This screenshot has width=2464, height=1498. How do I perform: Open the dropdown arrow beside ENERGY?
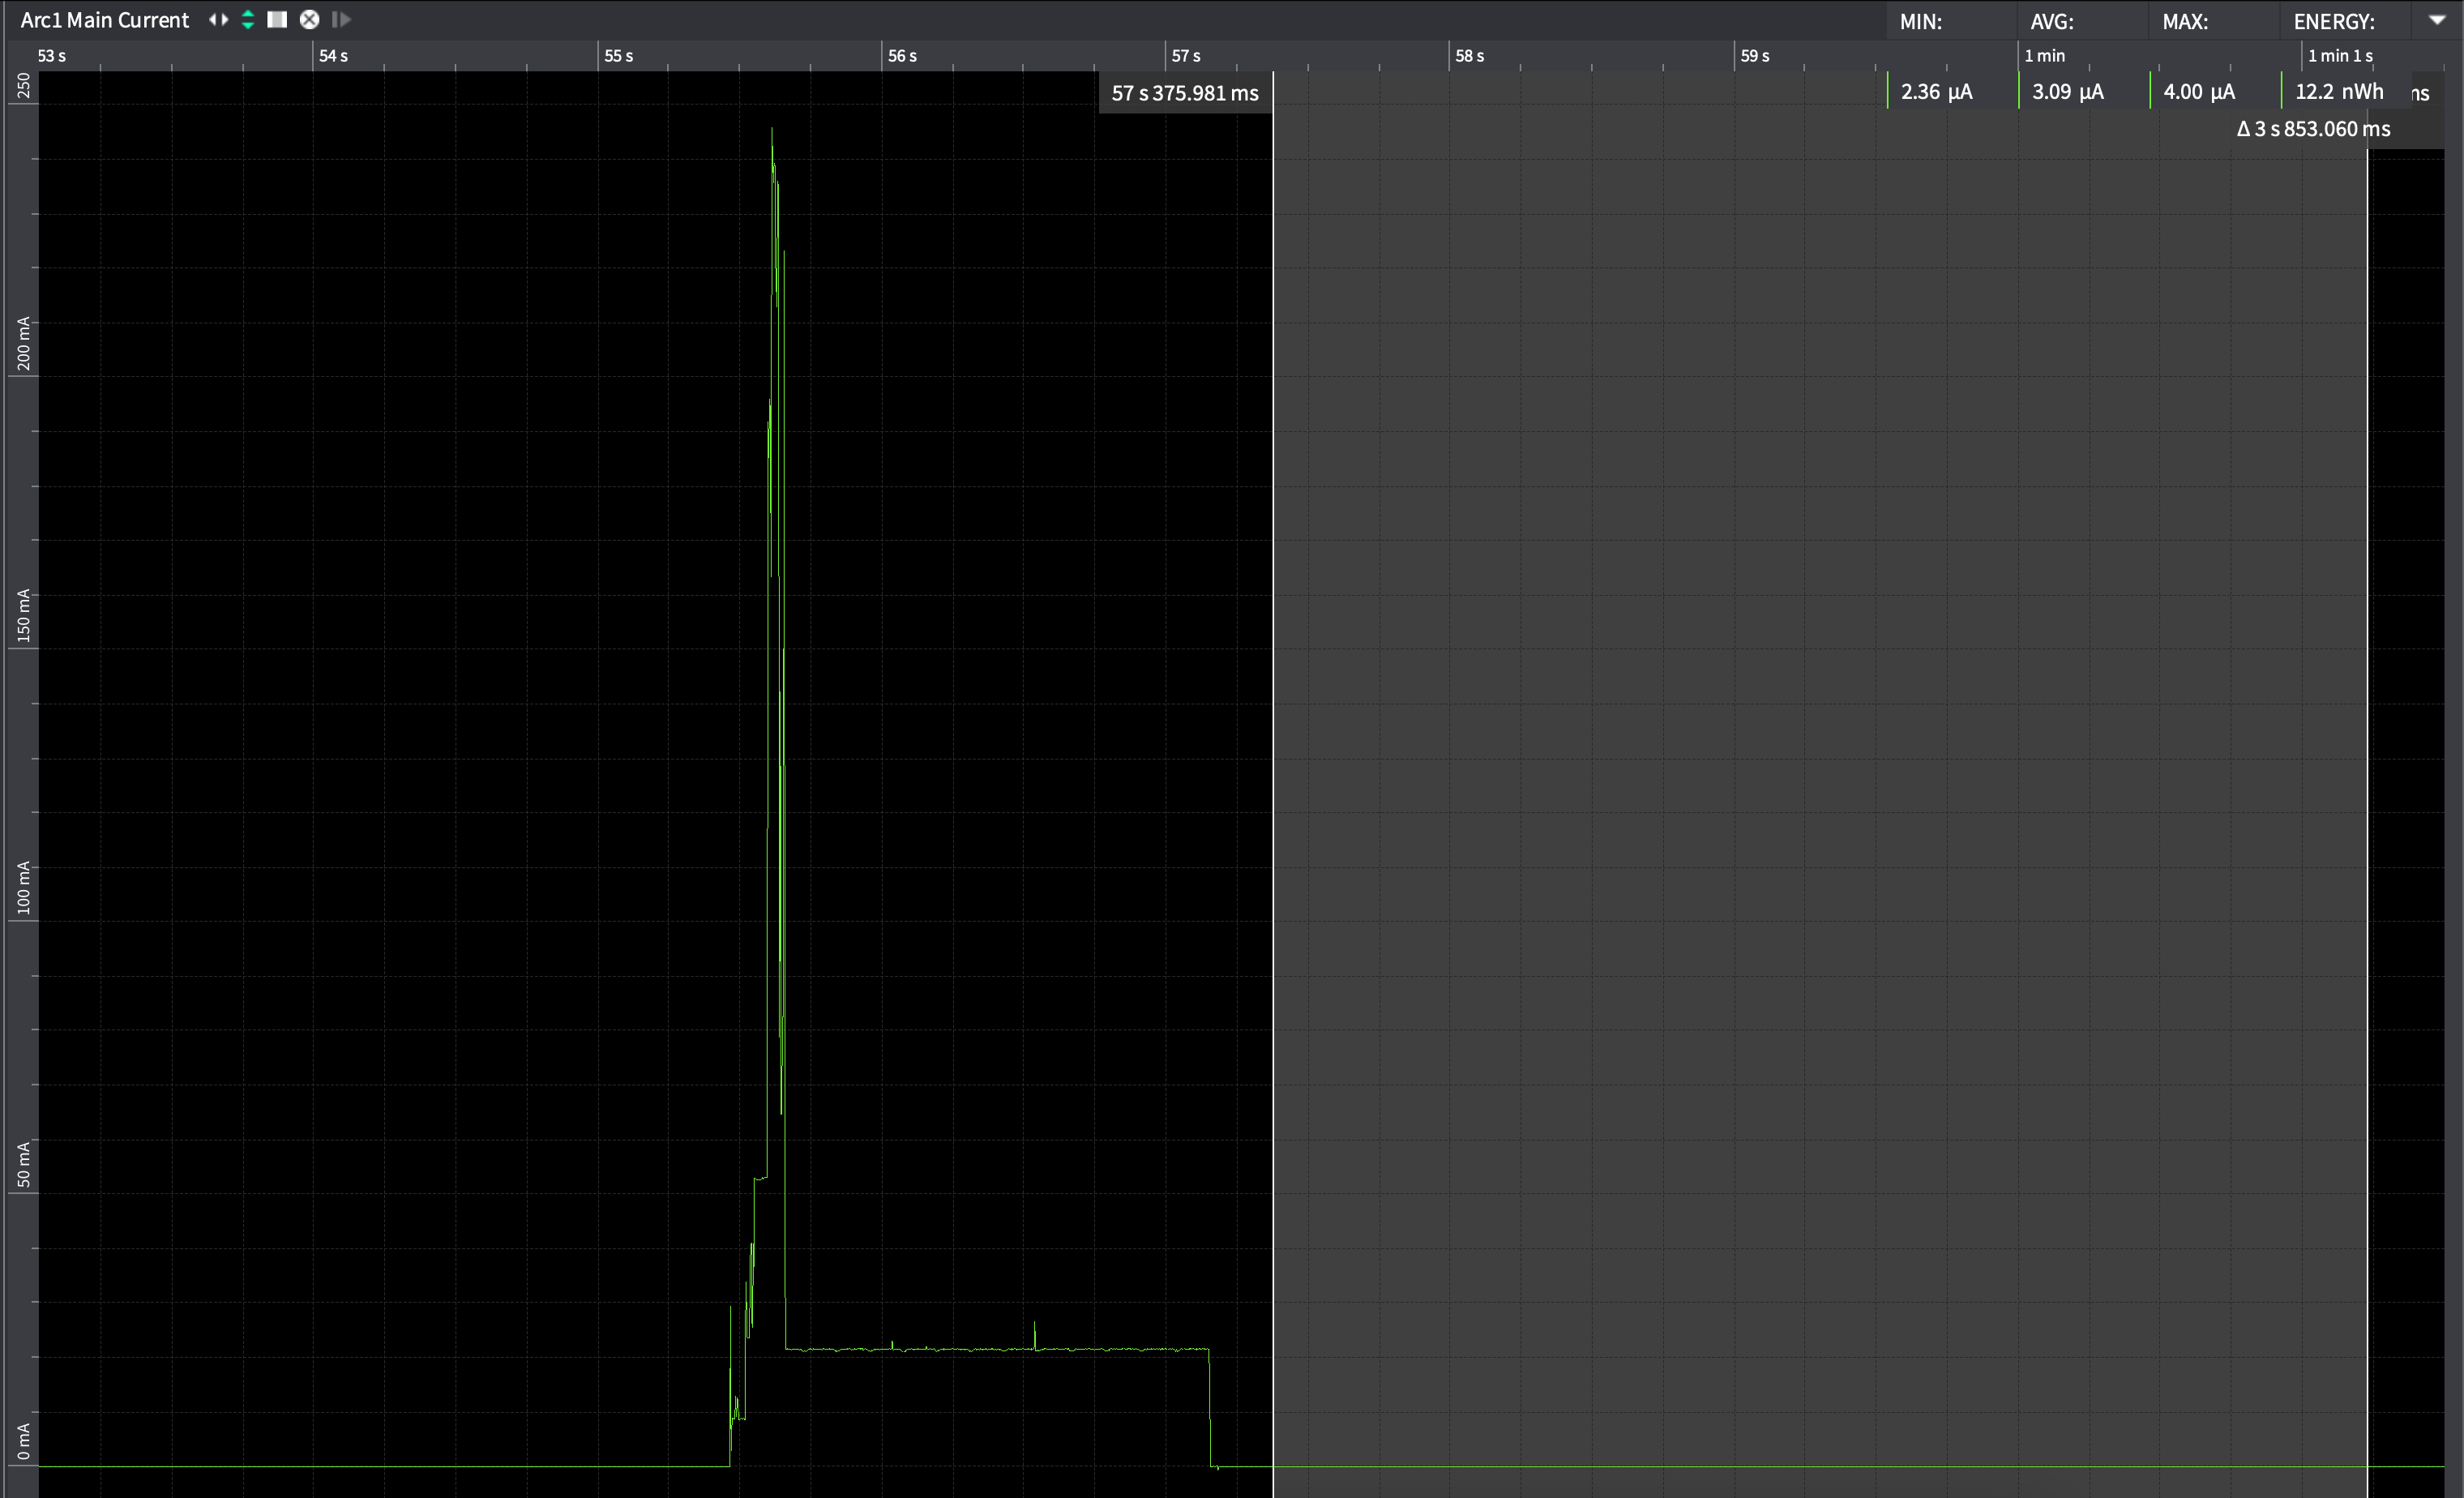coord(2436,20)
